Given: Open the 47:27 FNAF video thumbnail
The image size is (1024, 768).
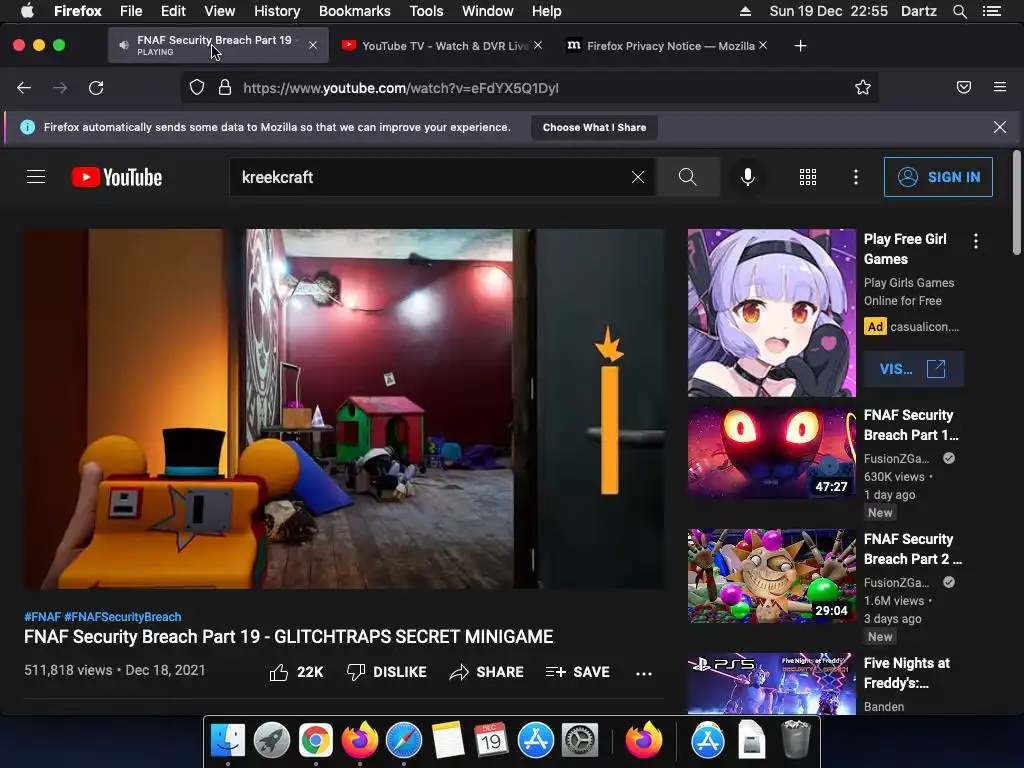Looking at the screenshot, I should pyautogui.click(x=771, y=452).
